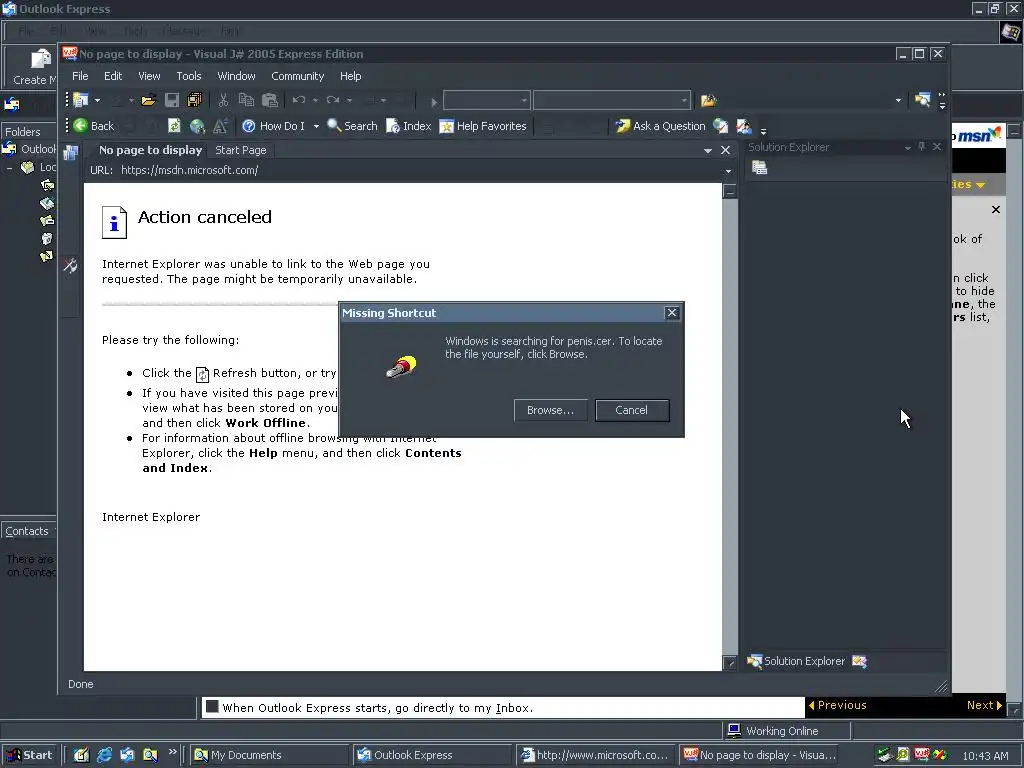Switch to Outlook Express taskbar button
This screenshot has height=768, width=1024.
pyautogui.click(x=434, y=755)
